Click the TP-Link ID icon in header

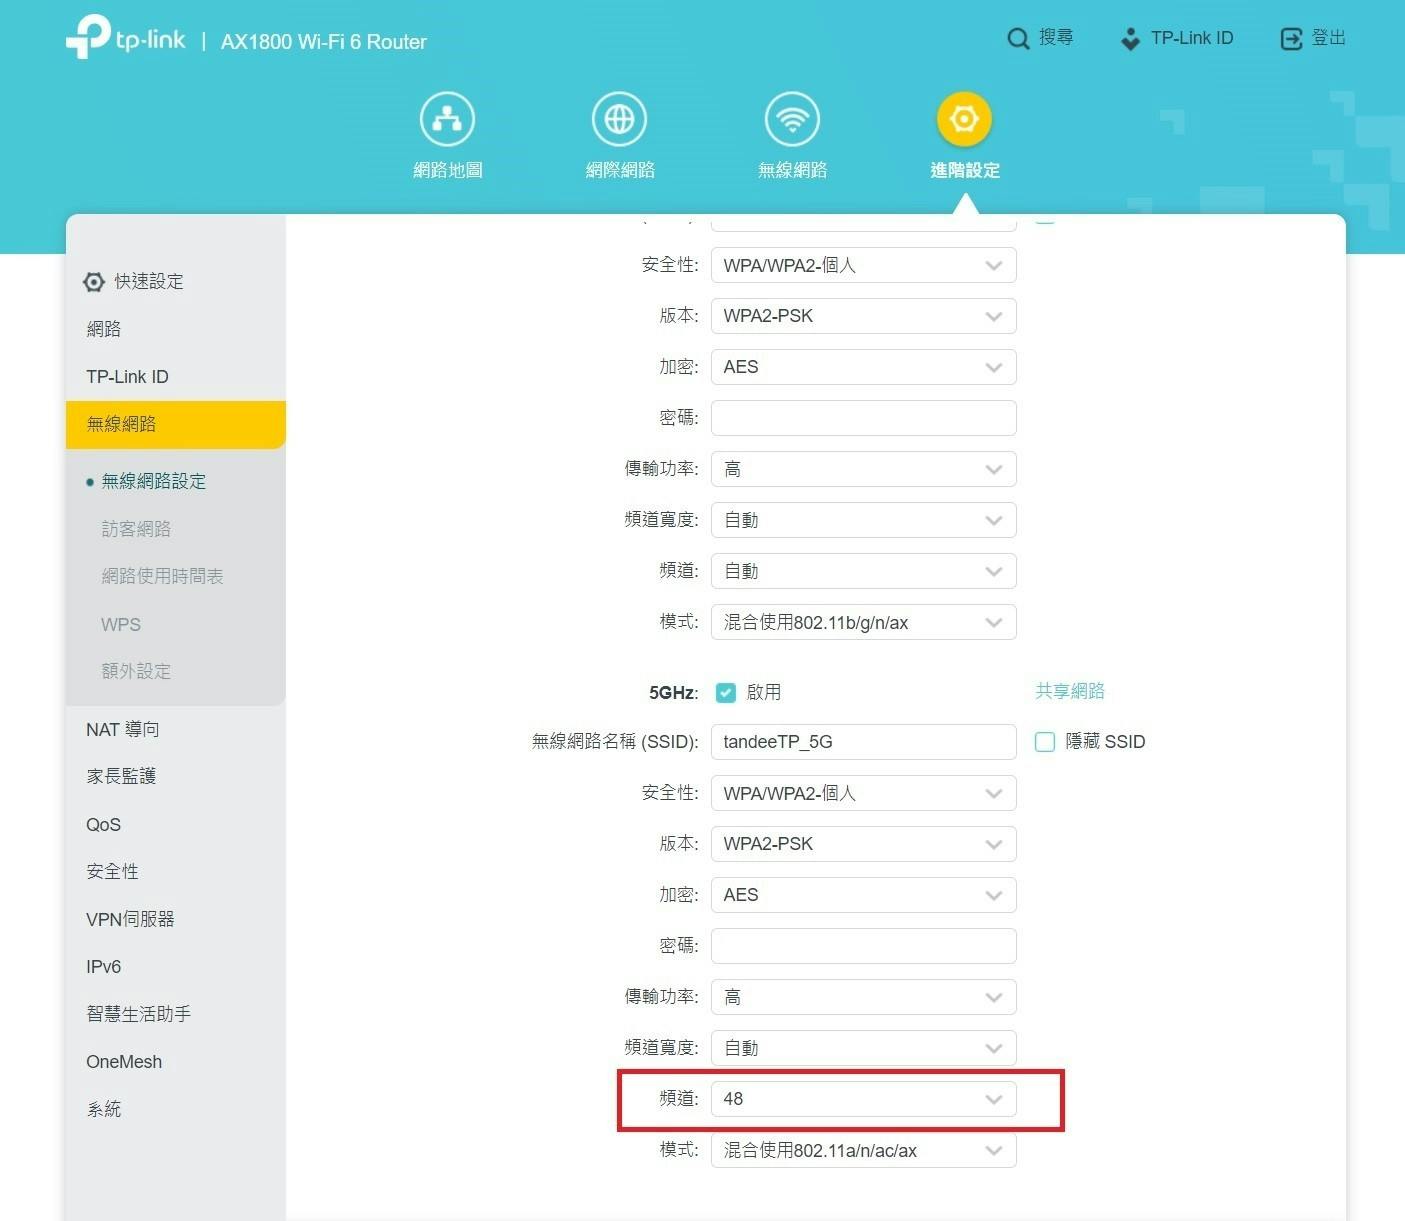pos(1130,39)
